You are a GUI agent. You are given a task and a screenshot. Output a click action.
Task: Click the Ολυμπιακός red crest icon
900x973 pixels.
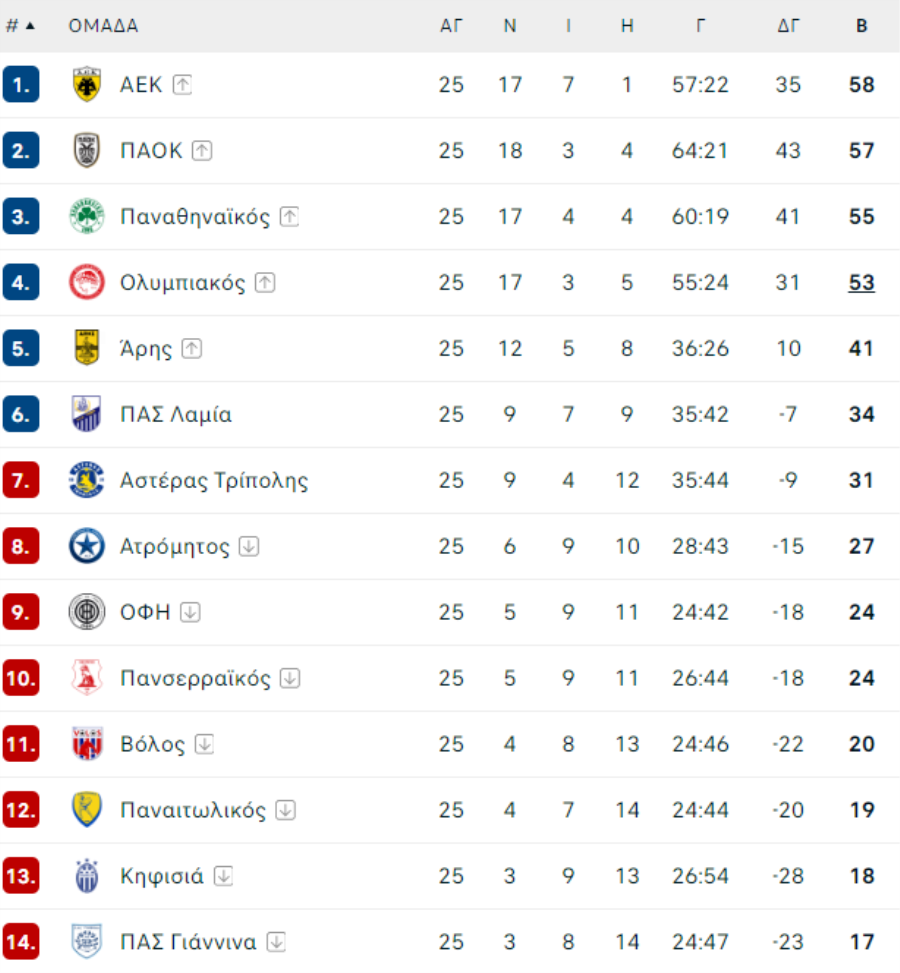(87, 283)
